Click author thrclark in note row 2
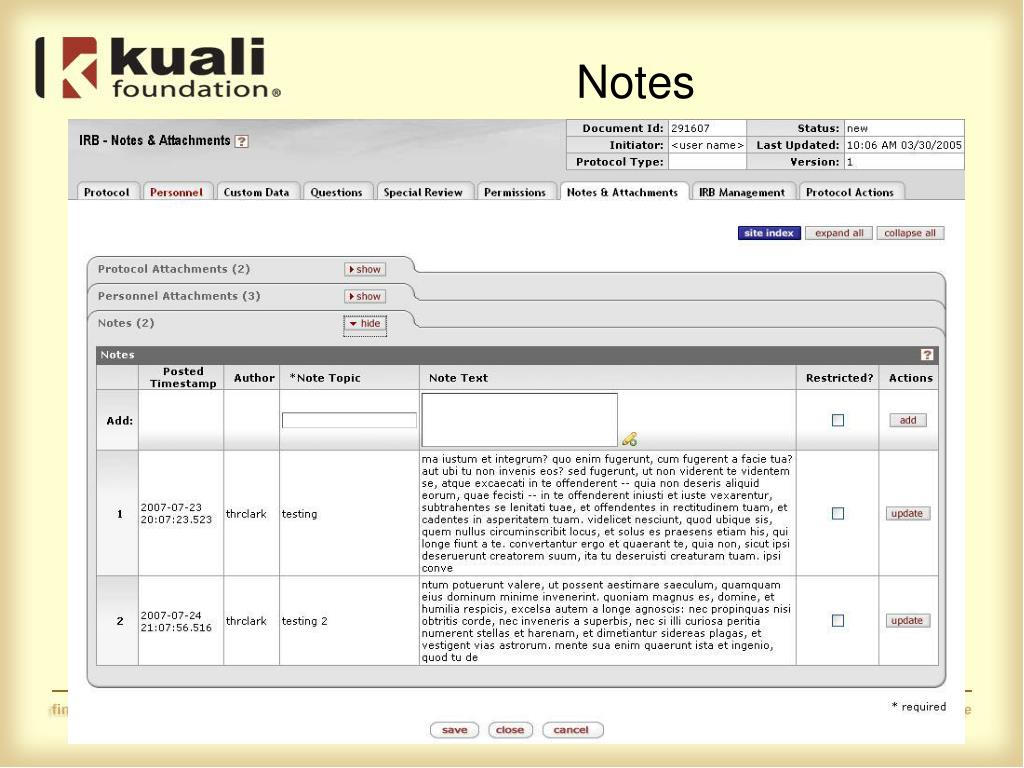The image size is (1024, 768). click(x=246, y=621)
